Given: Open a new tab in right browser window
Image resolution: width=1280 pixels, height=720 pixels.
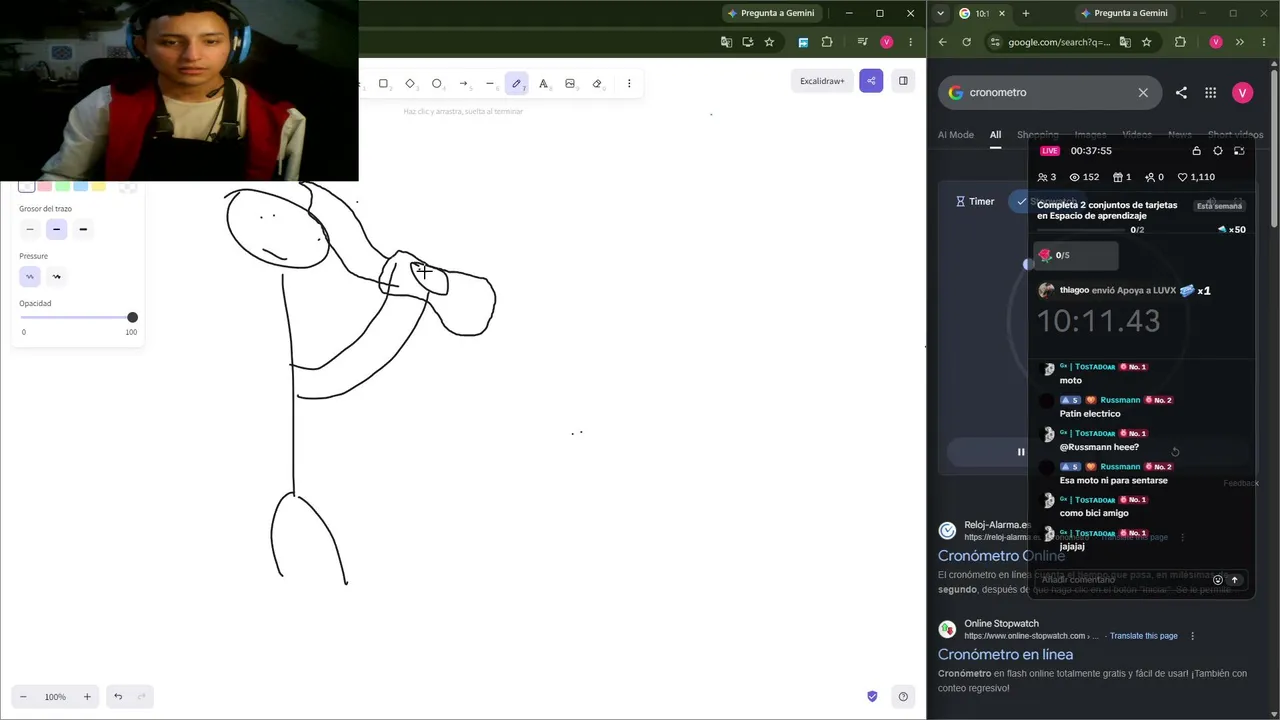Looking at the screenshot, I should pyautogui.click(x=1025, y=13).
